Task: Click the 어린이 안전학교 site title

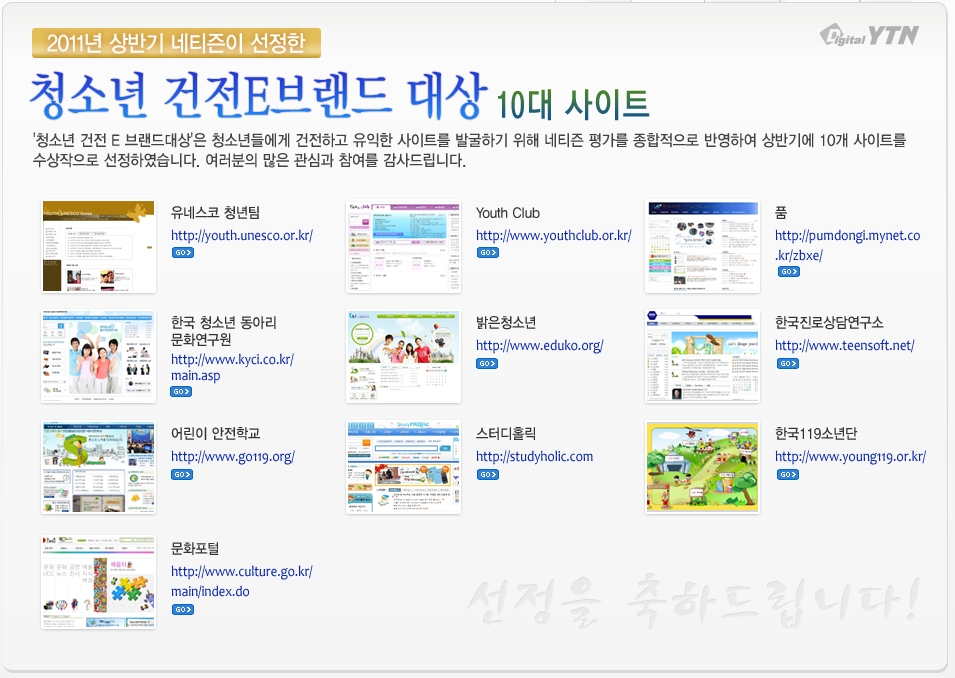Action: (x=215, y=433)
